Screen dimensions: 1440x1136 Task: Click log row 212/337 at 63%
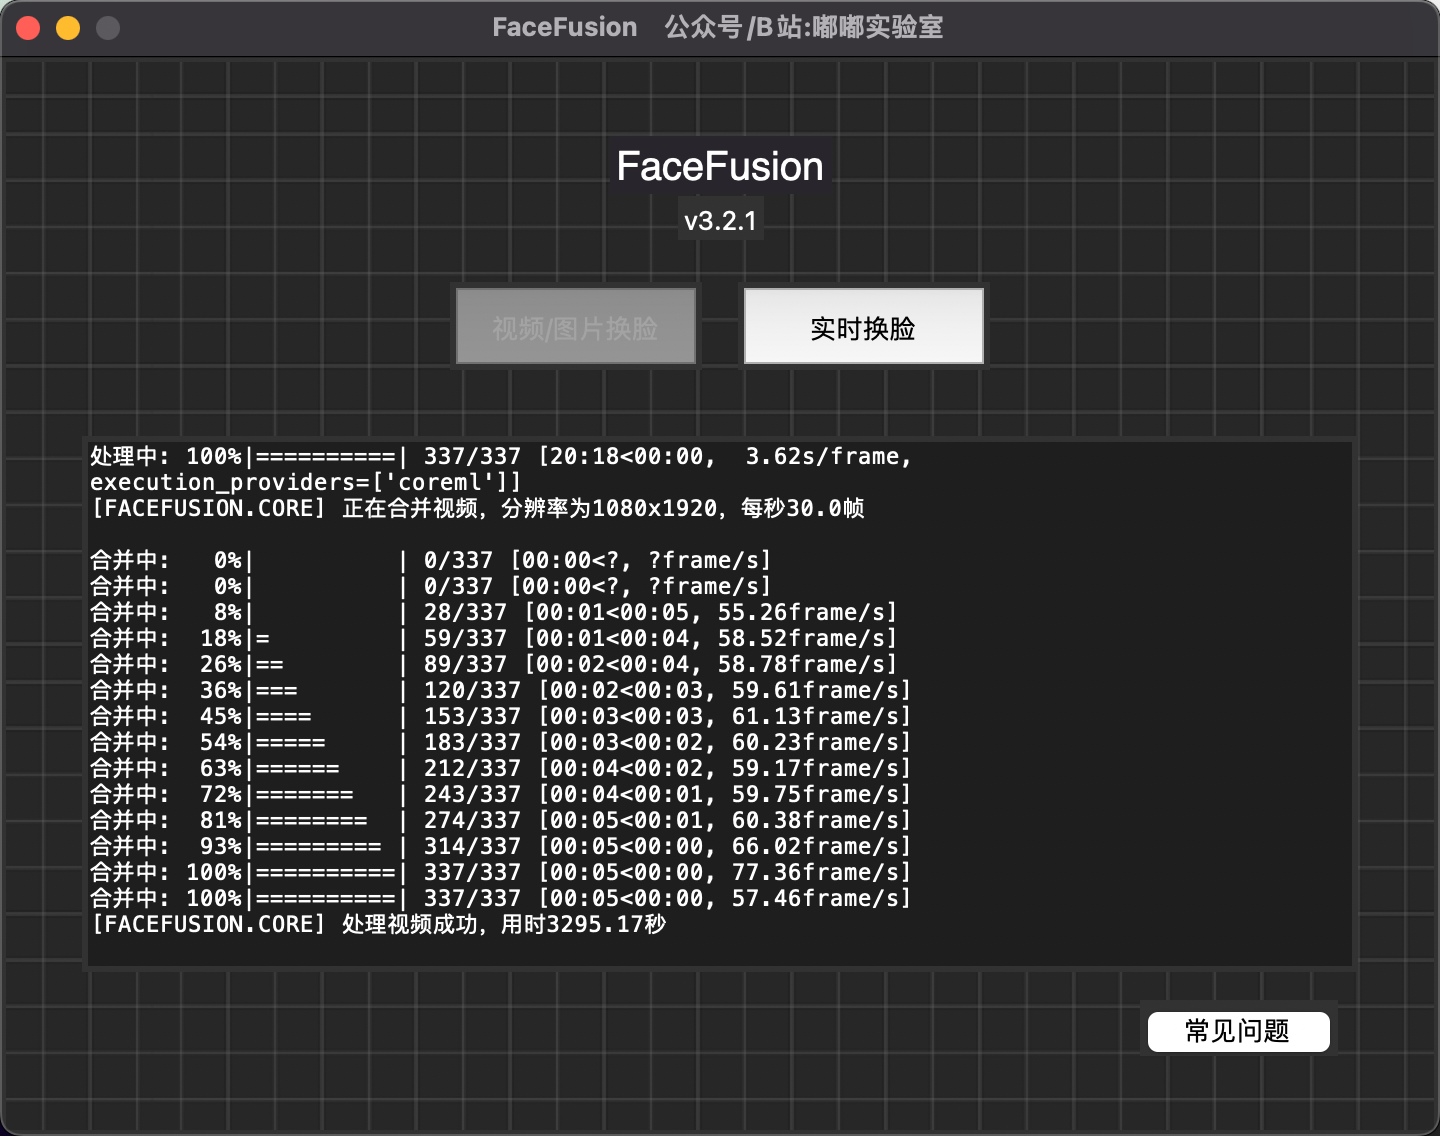point(501,768)
